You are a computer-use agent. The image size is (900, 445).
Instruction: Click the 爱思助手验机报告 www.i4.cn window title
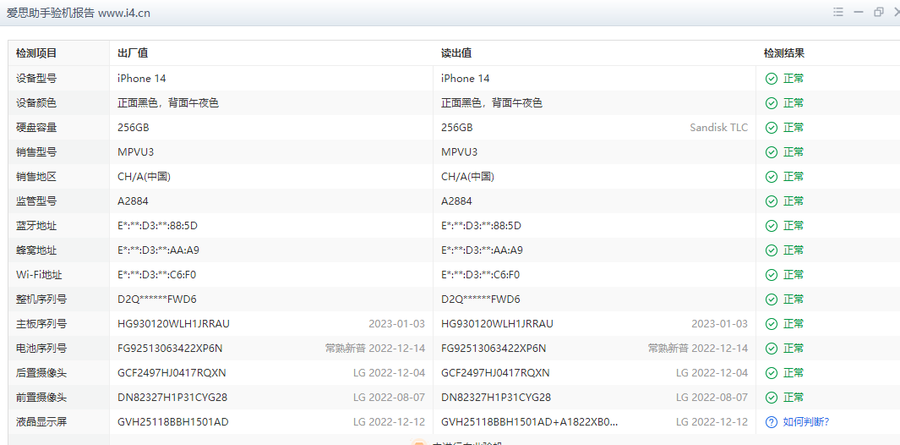coord(78,13)
